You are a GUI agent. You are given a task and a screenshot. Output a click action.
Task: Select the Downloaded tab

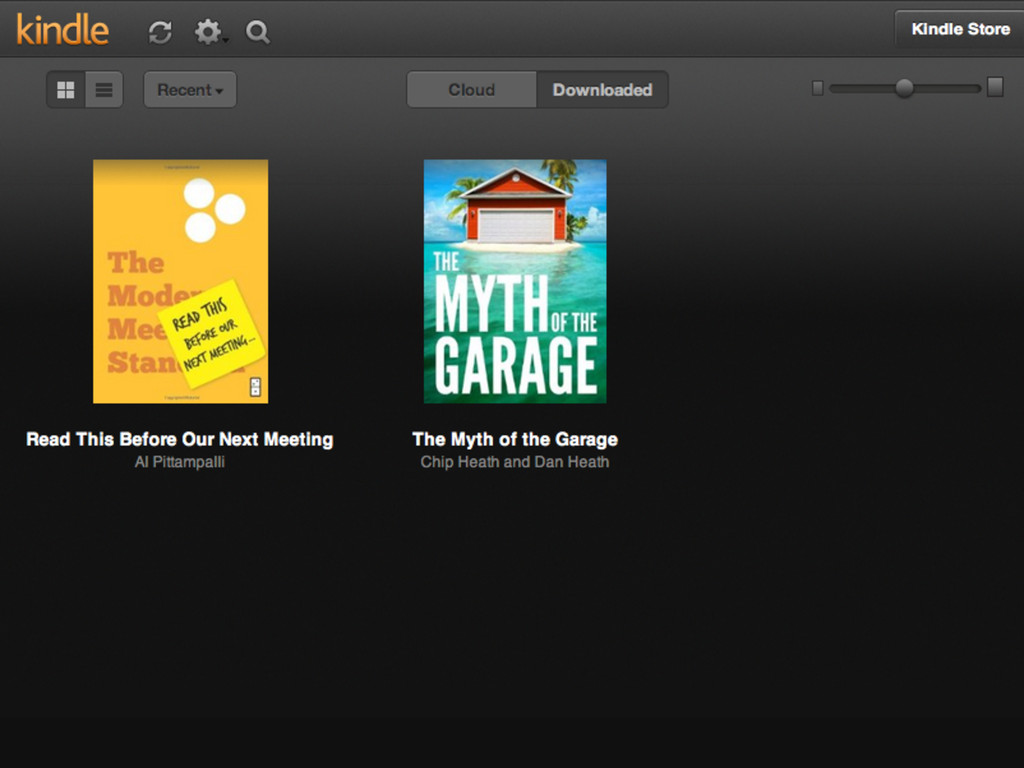click(x=602, y=89)
